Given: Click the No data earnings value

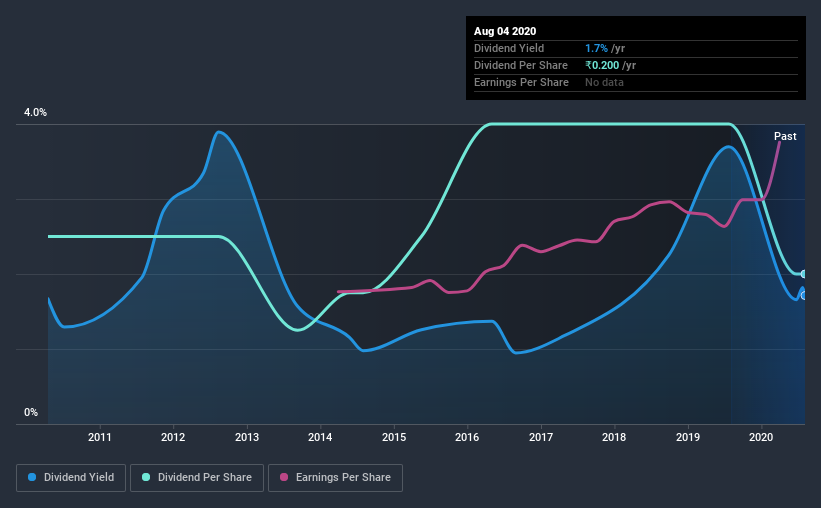Looking at the screenshot, I should [604, 82].
